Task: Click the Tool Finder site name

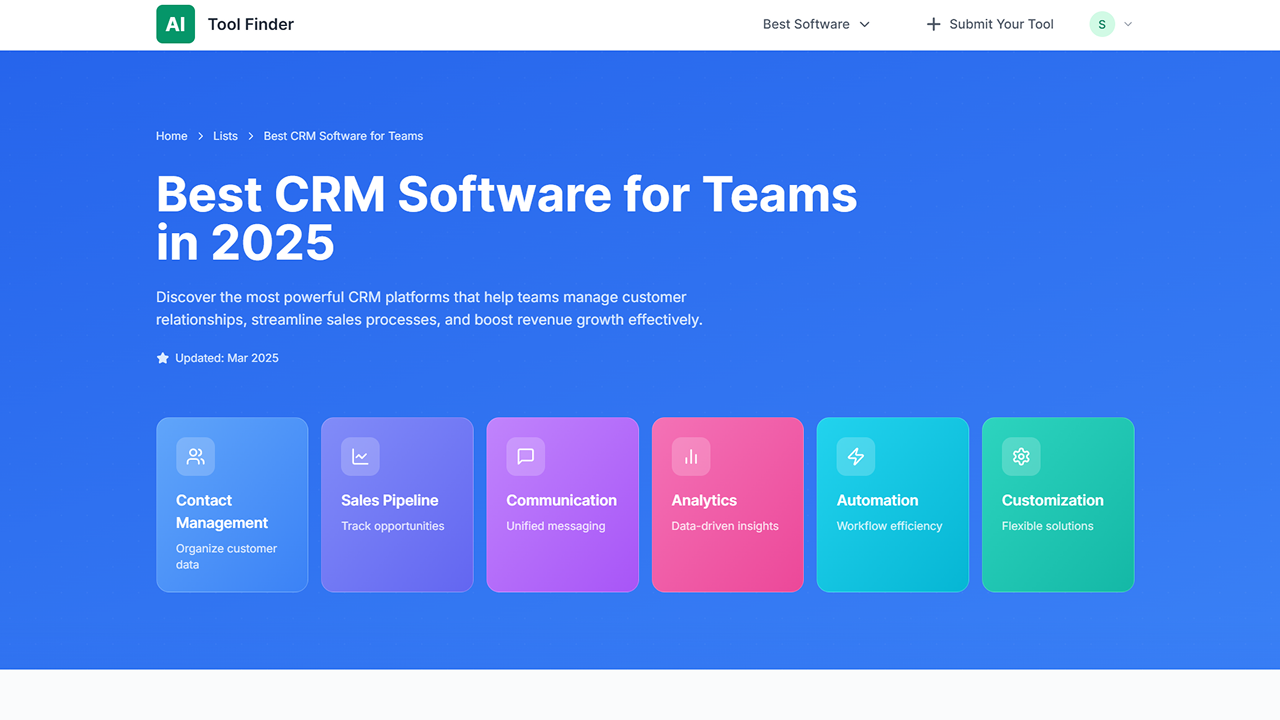Action: point(251,24)
